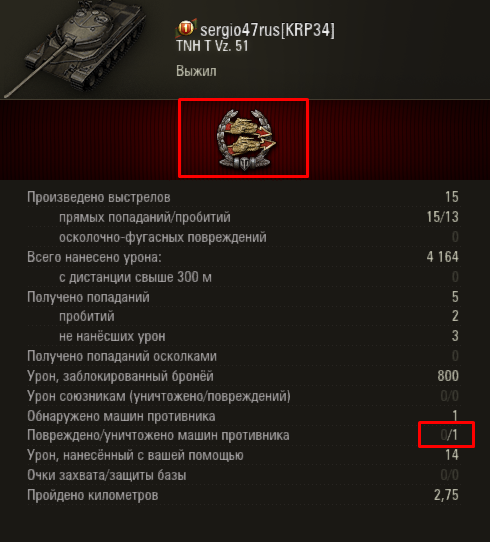
Task: Select the не нанёсших урон row
Action: coord(243,336)
